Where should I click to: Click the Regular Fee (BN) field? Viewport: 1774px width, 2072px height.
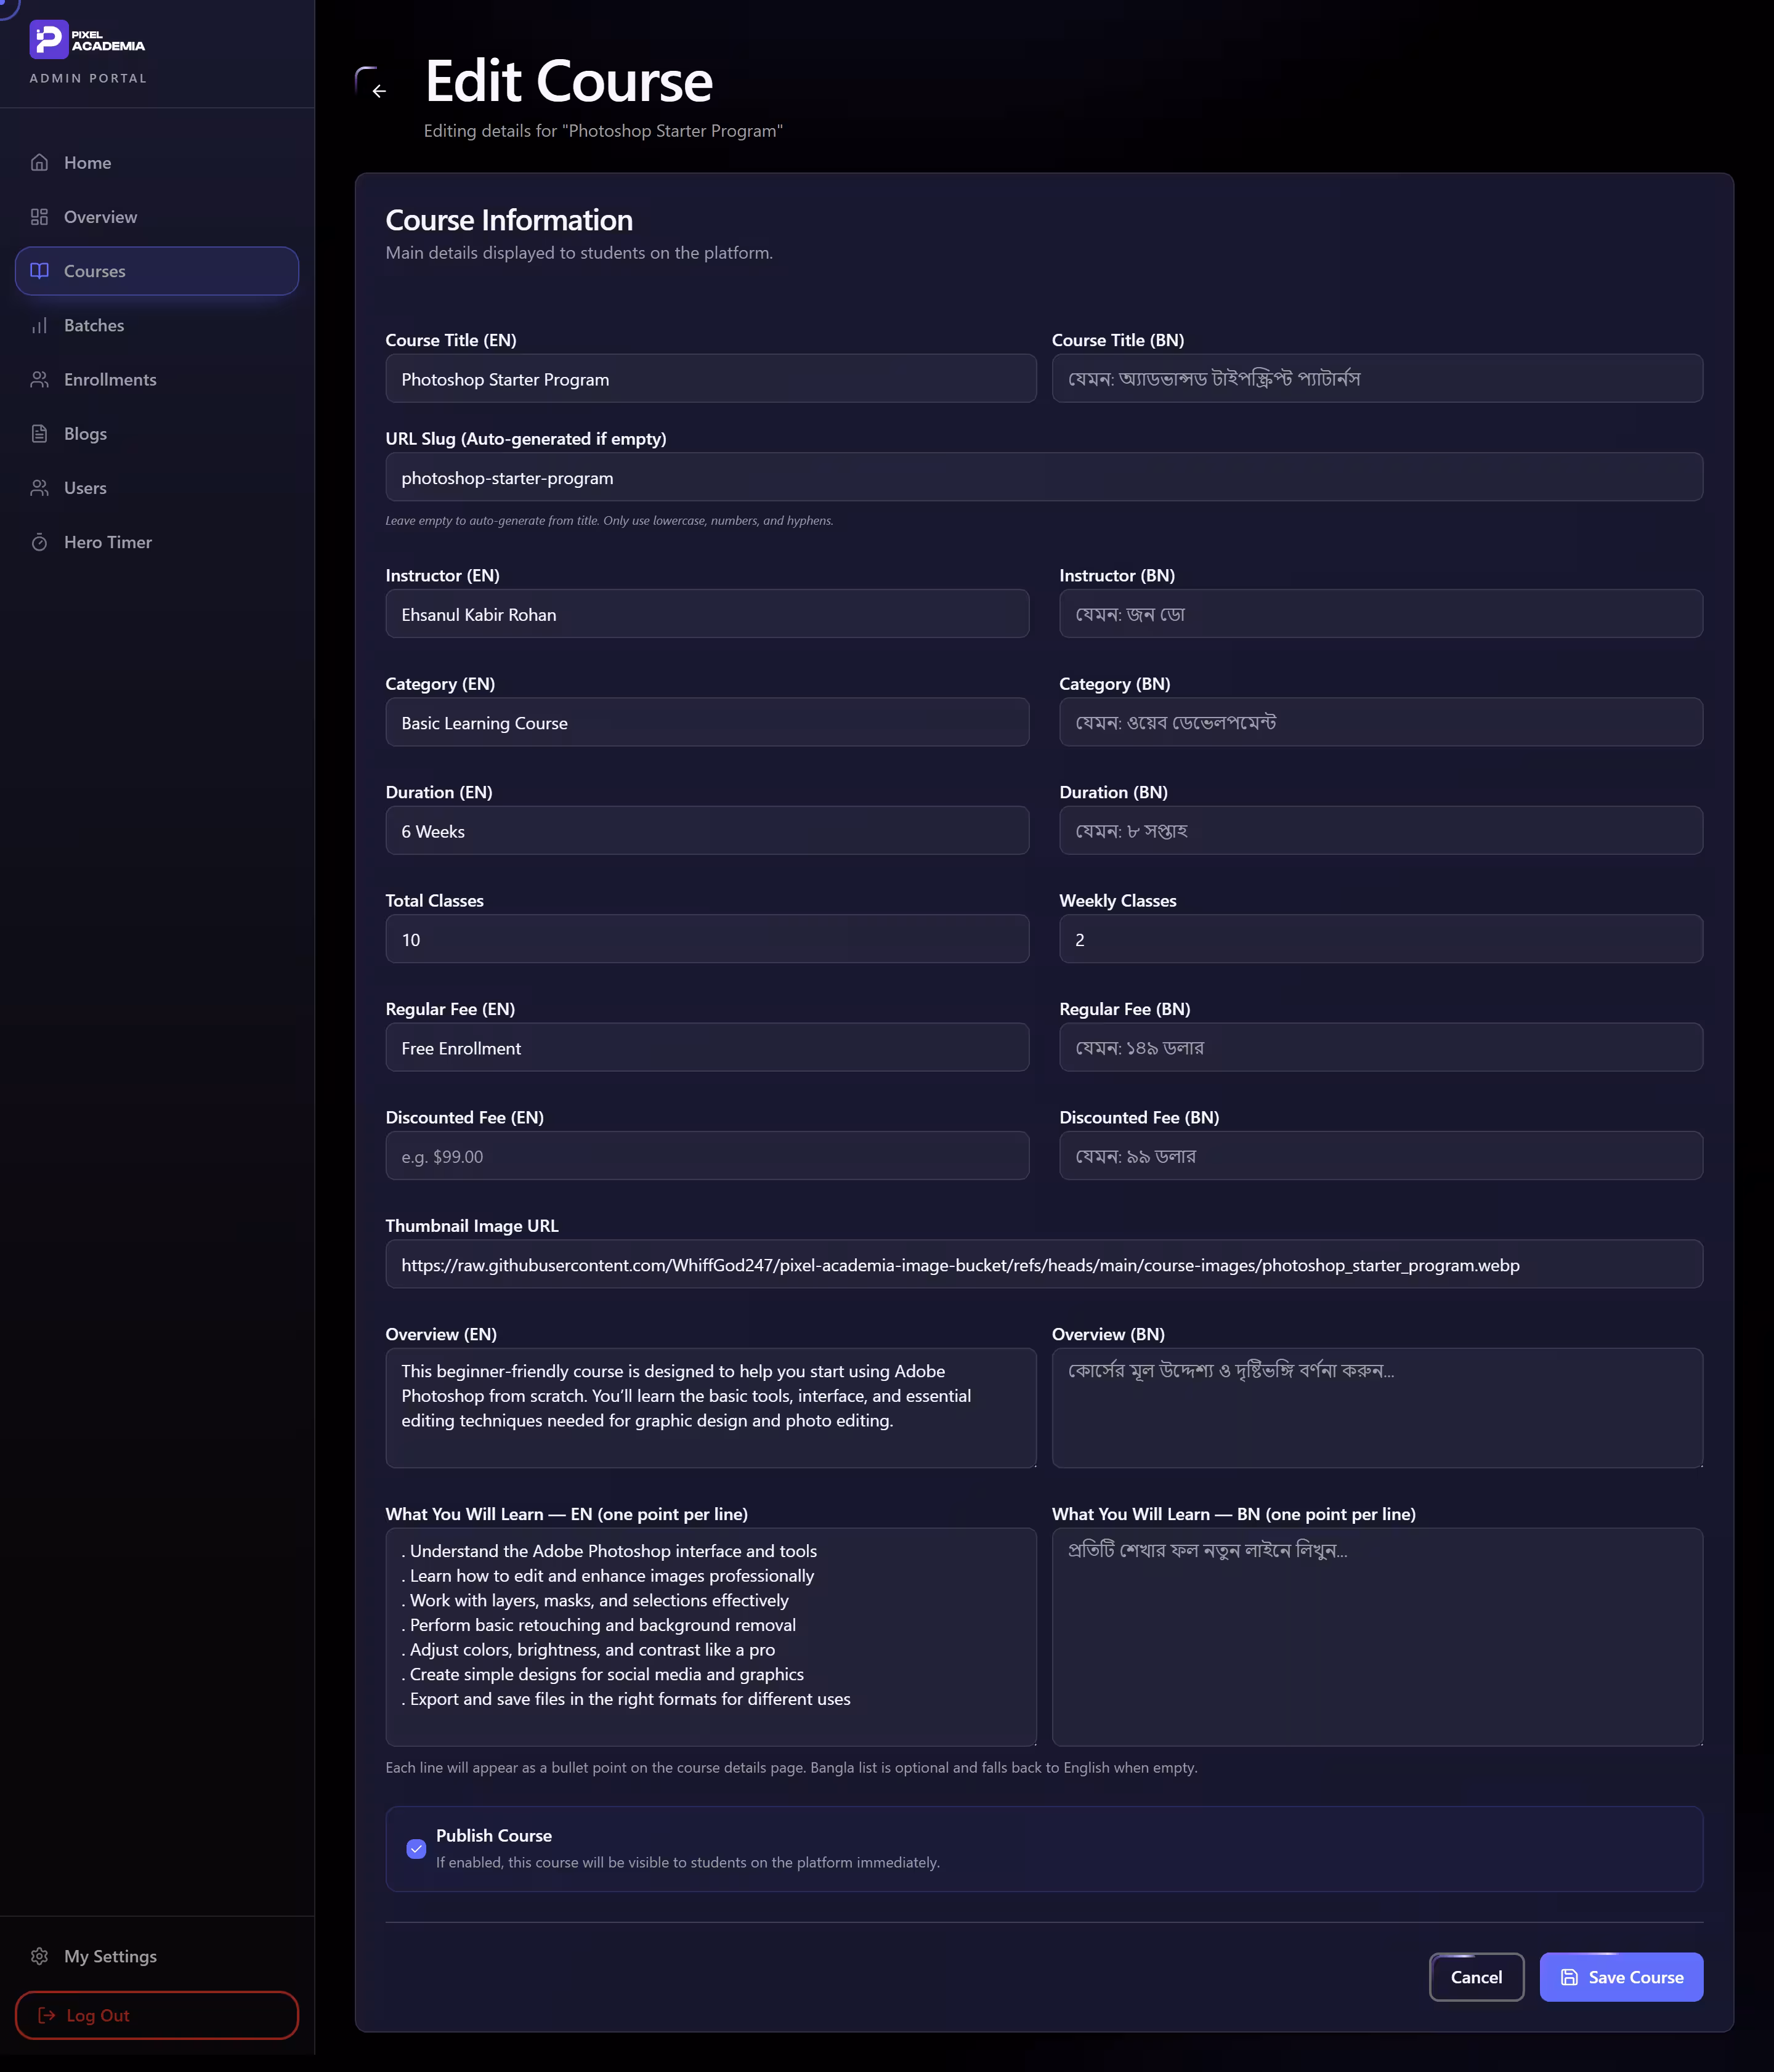1381,1047
